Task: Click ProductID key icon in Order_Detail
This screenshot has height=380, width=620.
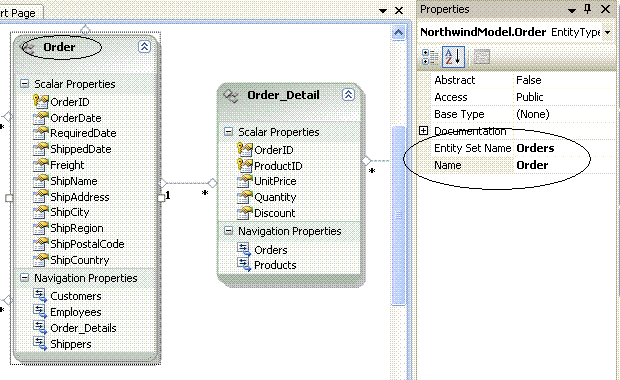Action: [x=244, y=165]
